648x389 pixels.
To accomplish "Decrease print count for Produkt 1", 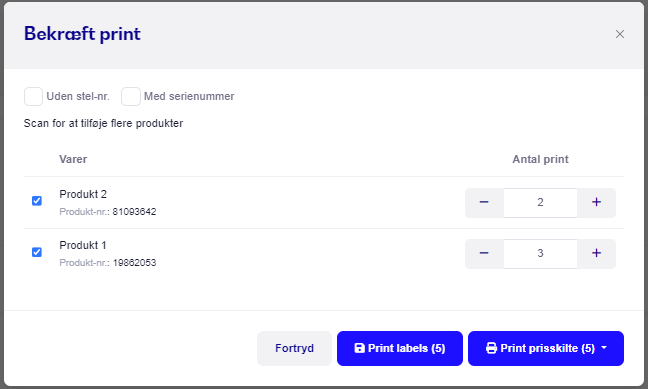I will (484, 253).
